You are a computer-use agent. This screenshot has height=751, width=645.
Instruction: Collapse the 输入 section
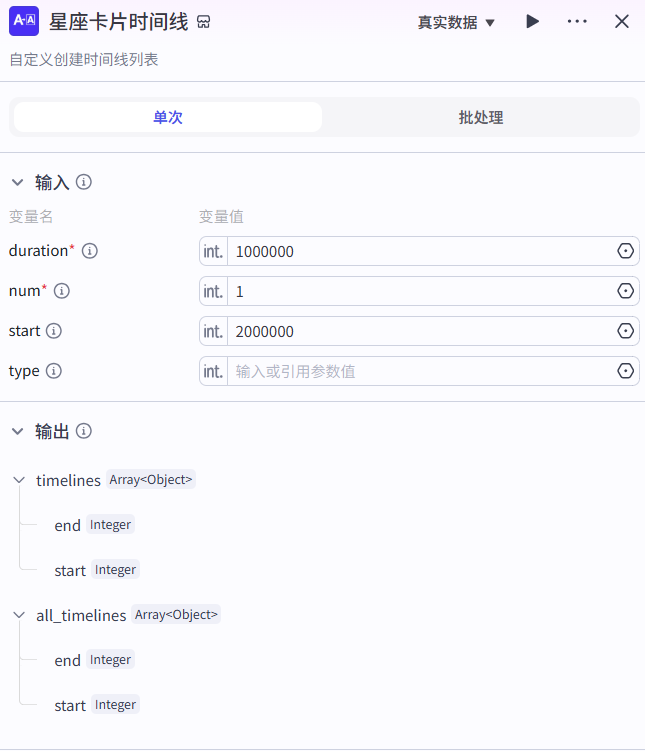(x=17, y=182)
